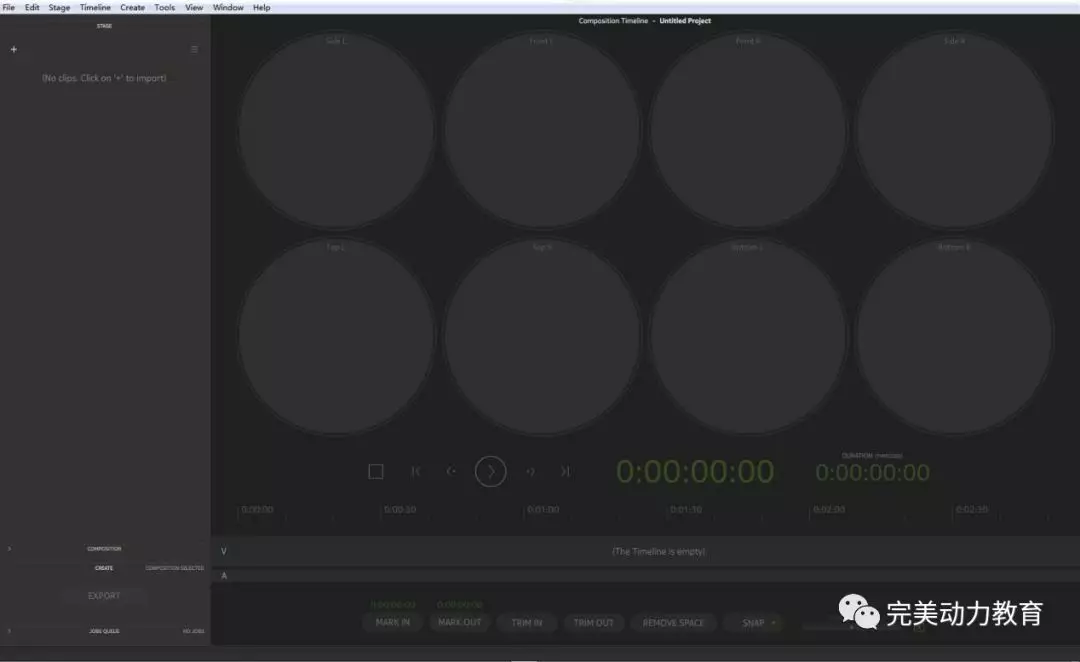Image resolution: width=1080 pixels, height=662 pixels.
Task: Click the 0:01:00 mark on the ruler
Action: coord(543,510)
